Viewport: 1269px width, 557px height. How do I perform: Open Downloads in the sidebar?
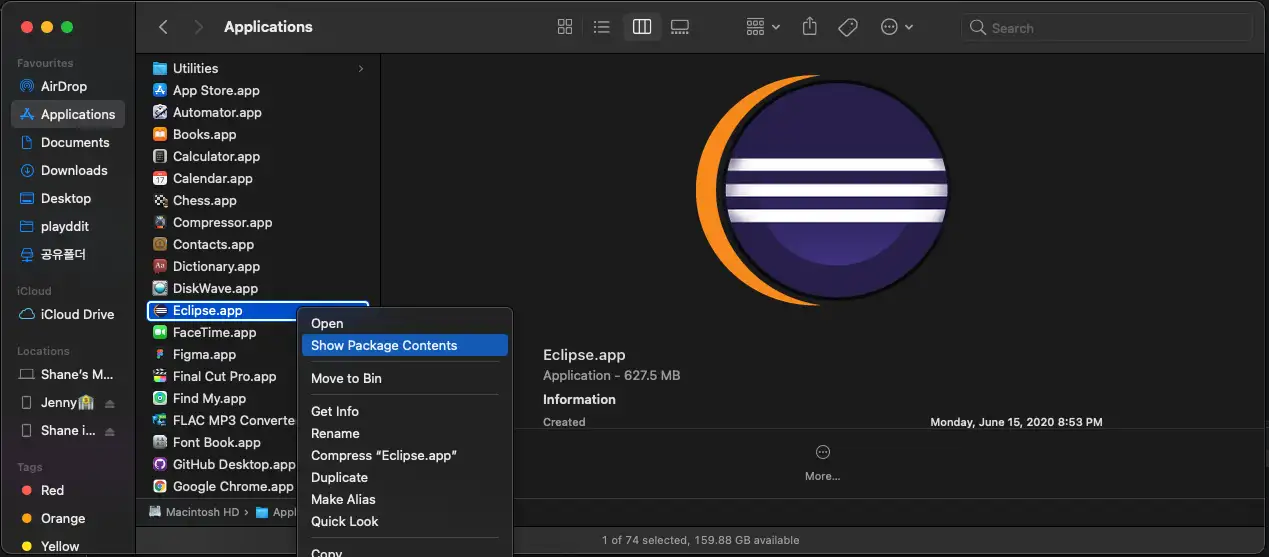pos(68,170)
